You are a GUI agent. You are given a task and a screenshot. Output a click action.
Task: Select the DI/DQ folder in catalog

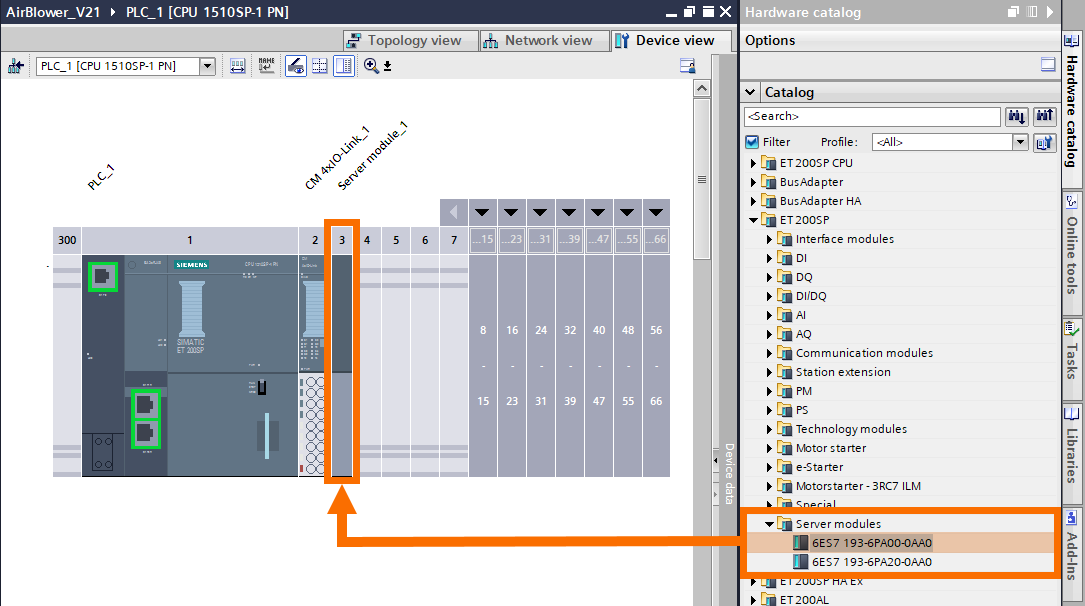(810, 296)
